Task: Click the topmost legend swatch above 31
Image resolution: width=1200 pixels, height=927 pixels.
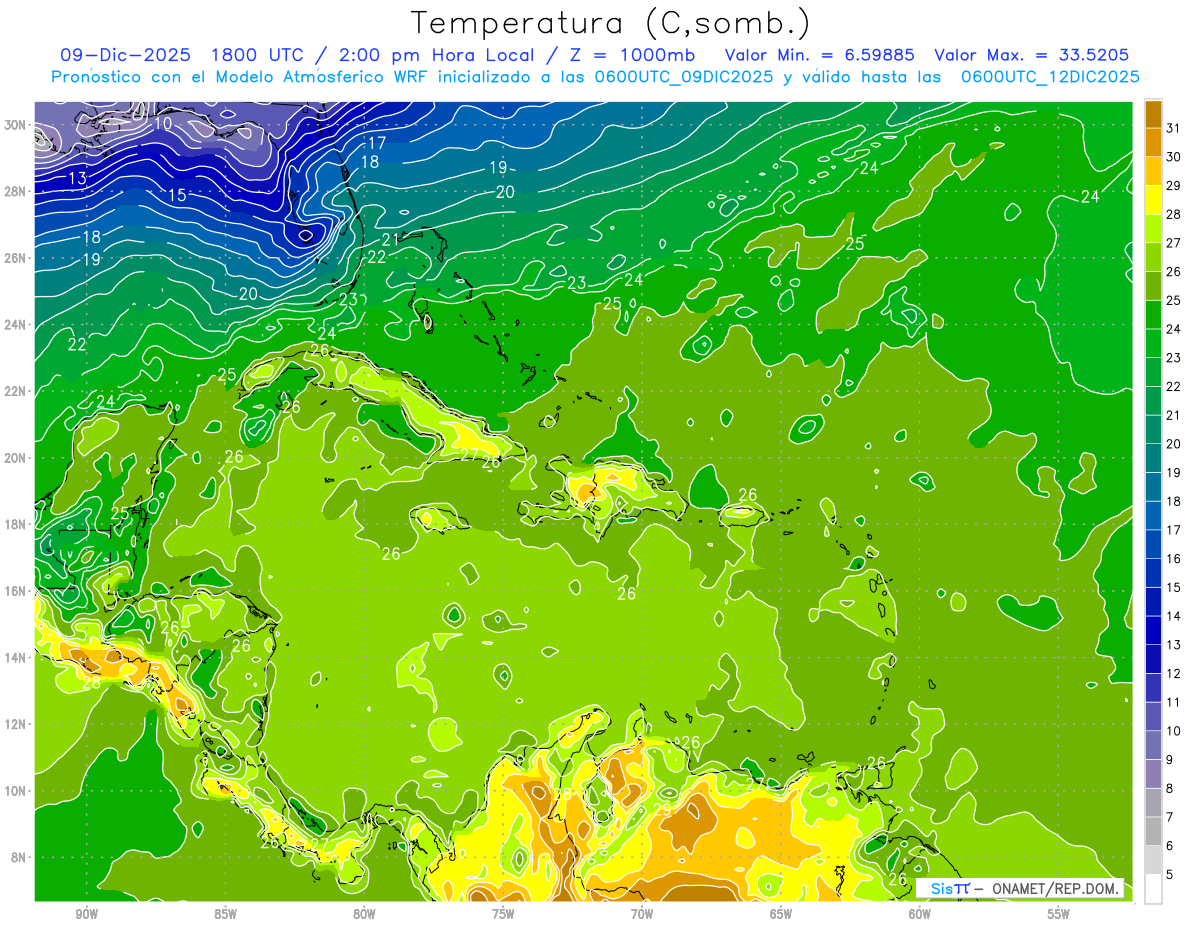Action: click(x=1153, y=114)
